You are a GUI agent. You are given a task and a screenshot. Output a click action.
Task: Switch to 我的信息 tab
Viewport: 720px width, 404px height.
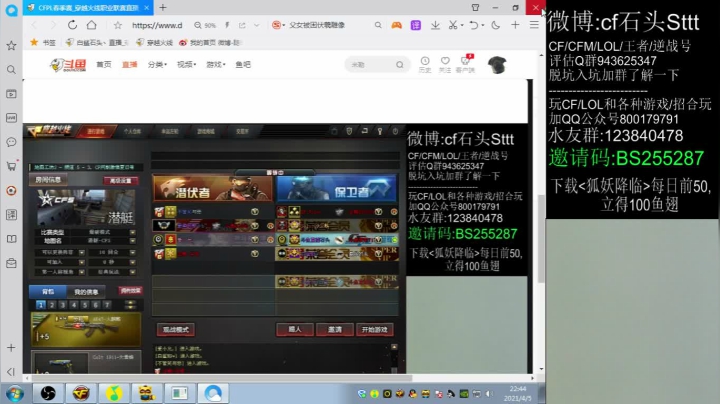pos(86,292)
